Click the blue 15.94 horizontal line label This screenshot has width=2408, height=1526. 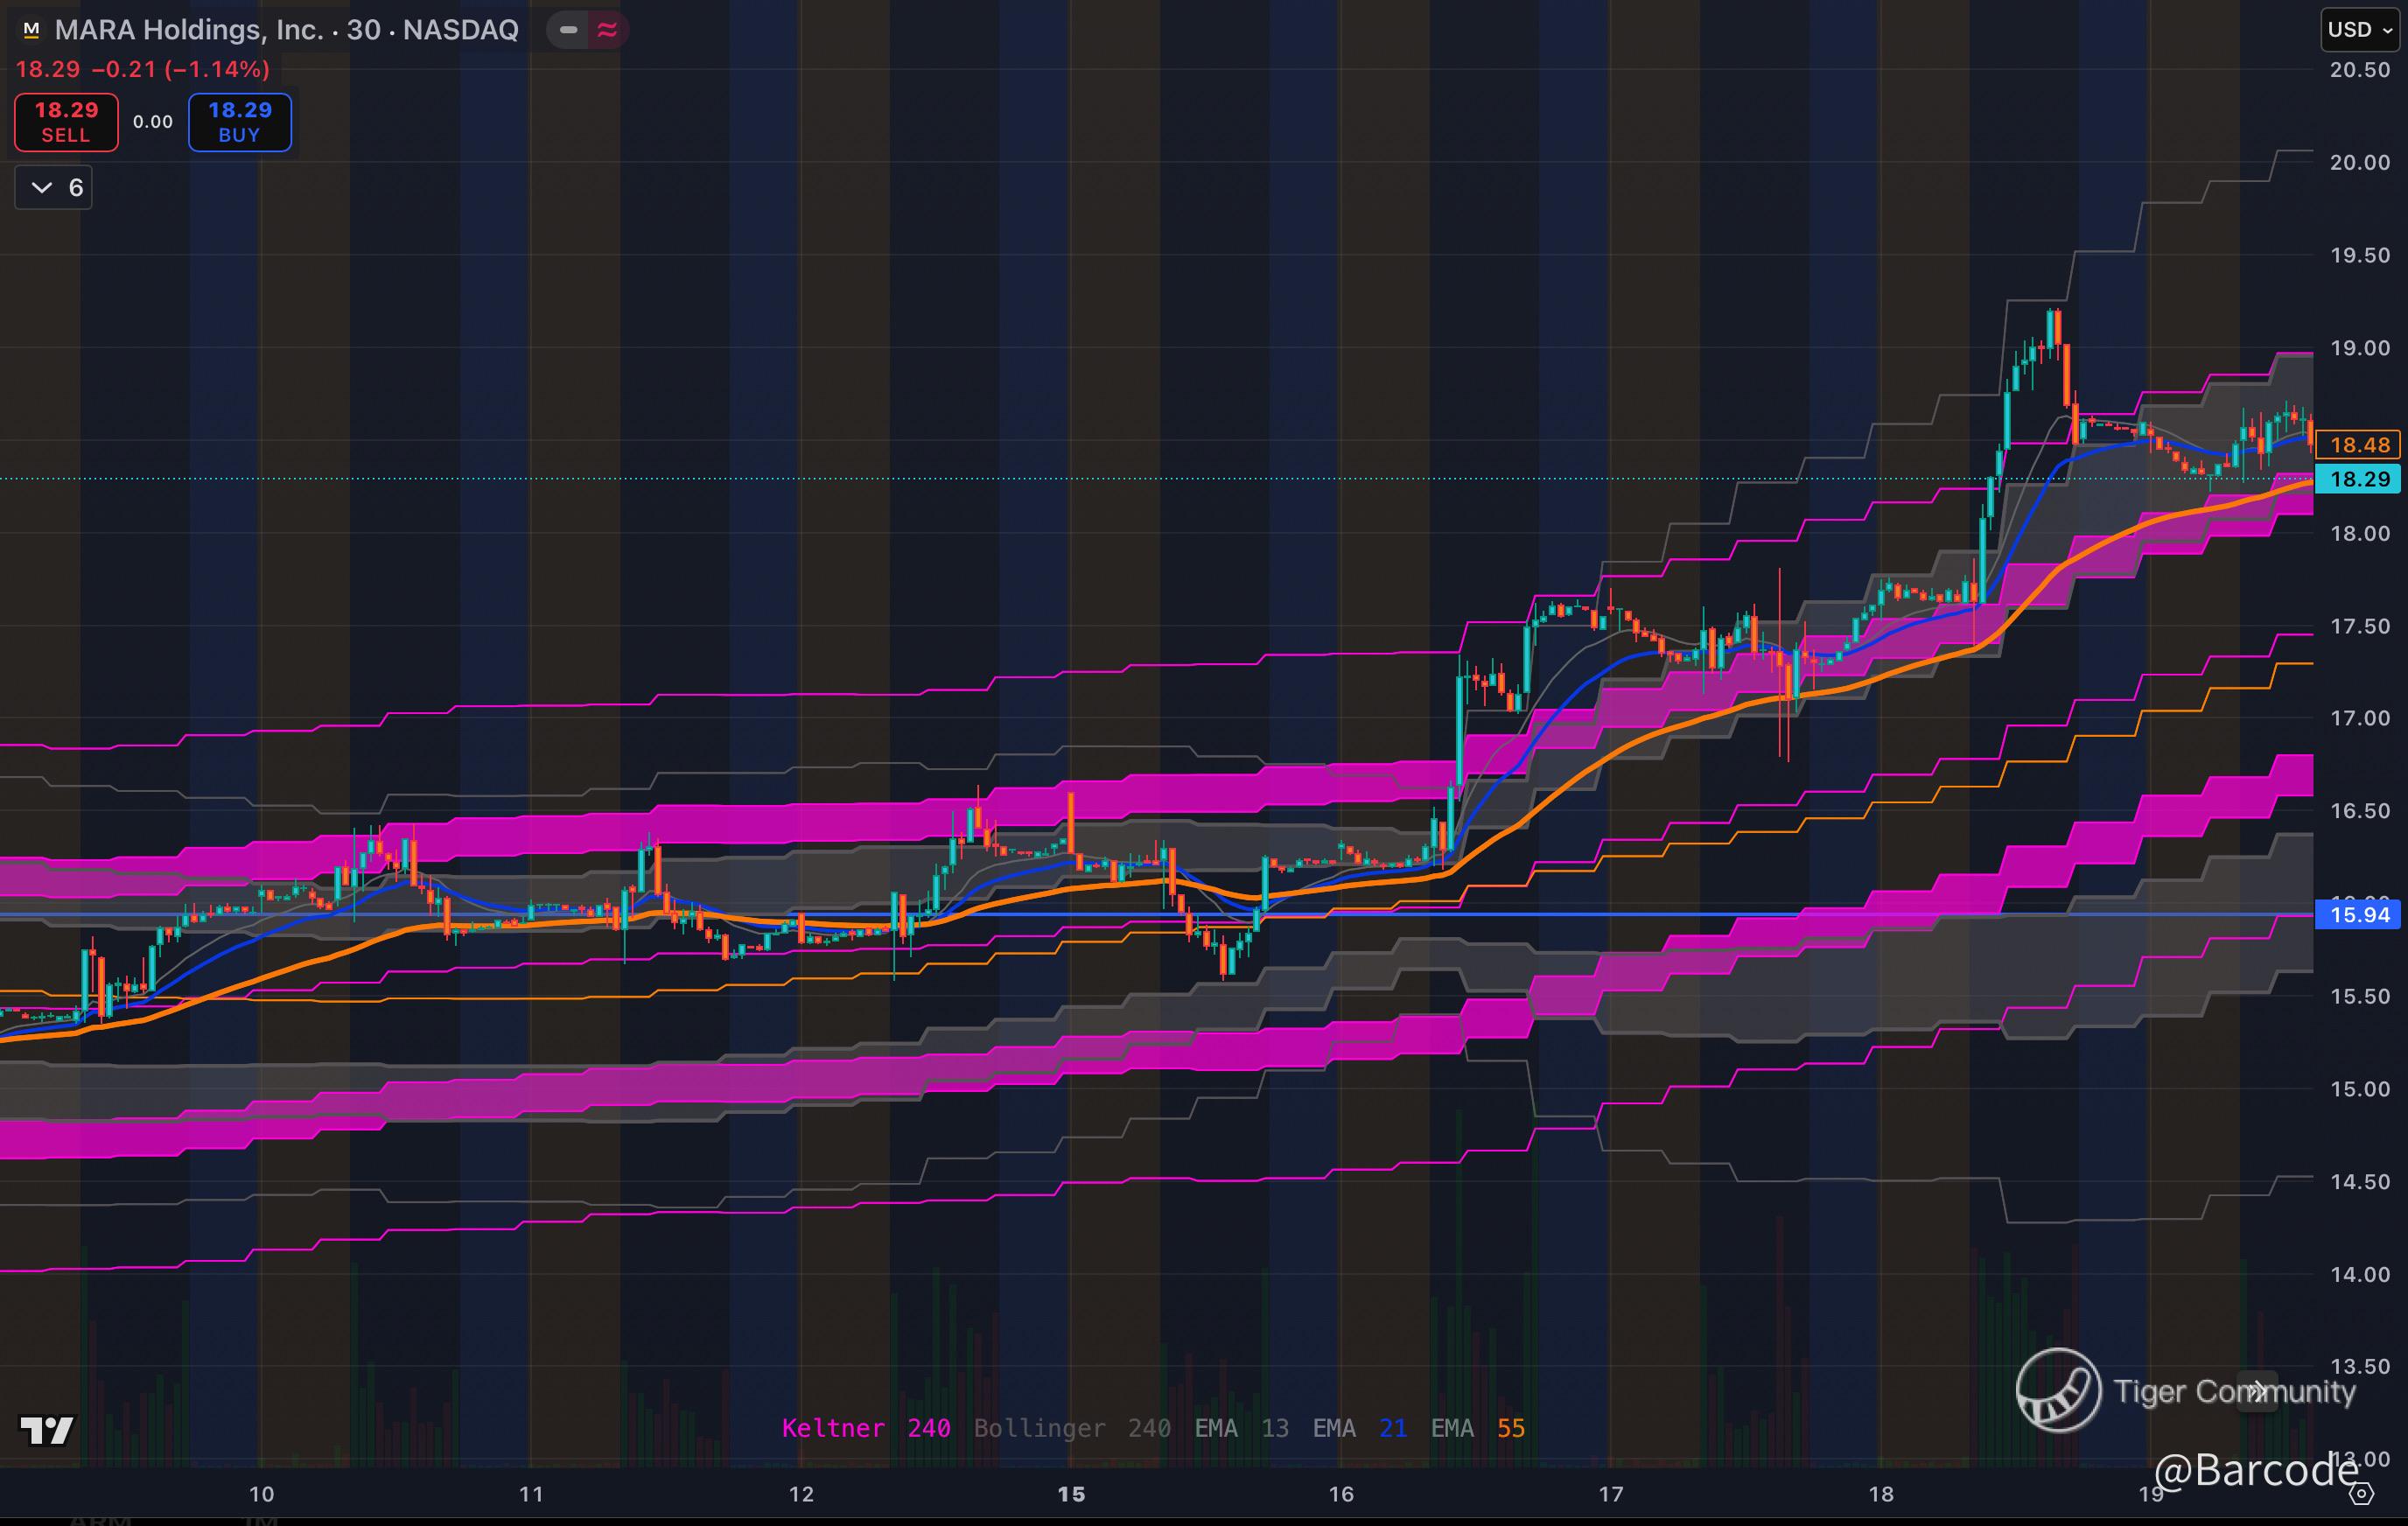(2358, 915)
